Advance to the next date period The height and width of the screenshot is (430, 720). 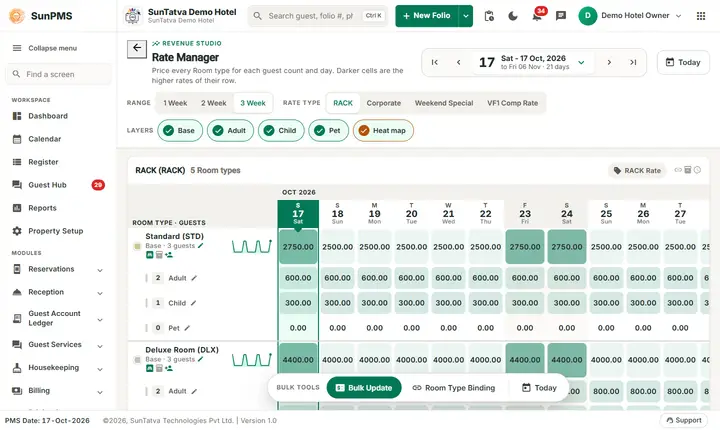[609, 62]
